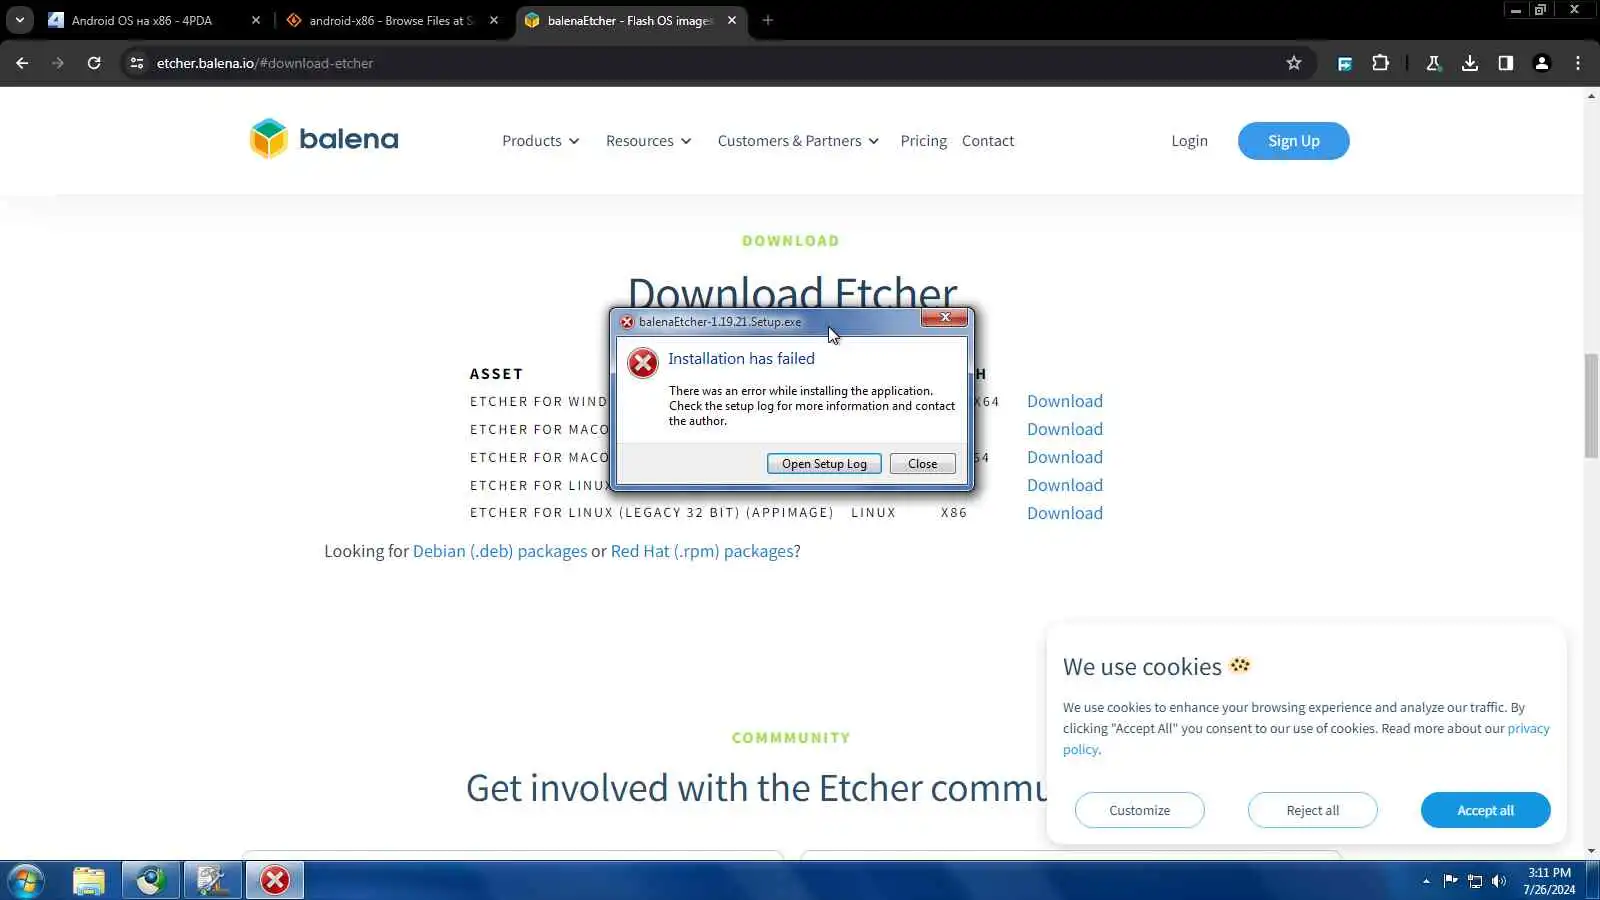This screenshot has height=900, width=1600.
Task: Expand the Products menu
Action: [x=541, y=141]
